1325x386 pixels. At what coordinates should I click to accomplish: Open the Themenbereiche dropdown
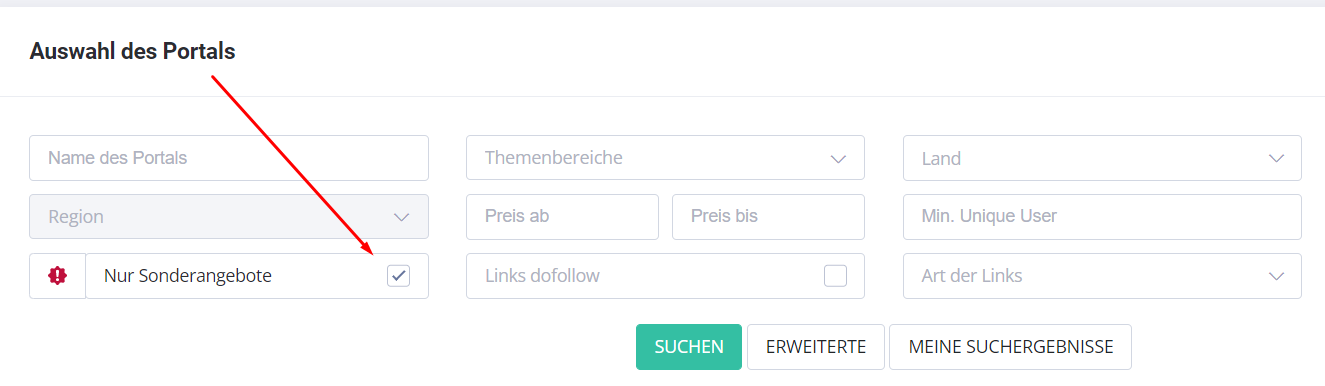[x=665, y=158]
